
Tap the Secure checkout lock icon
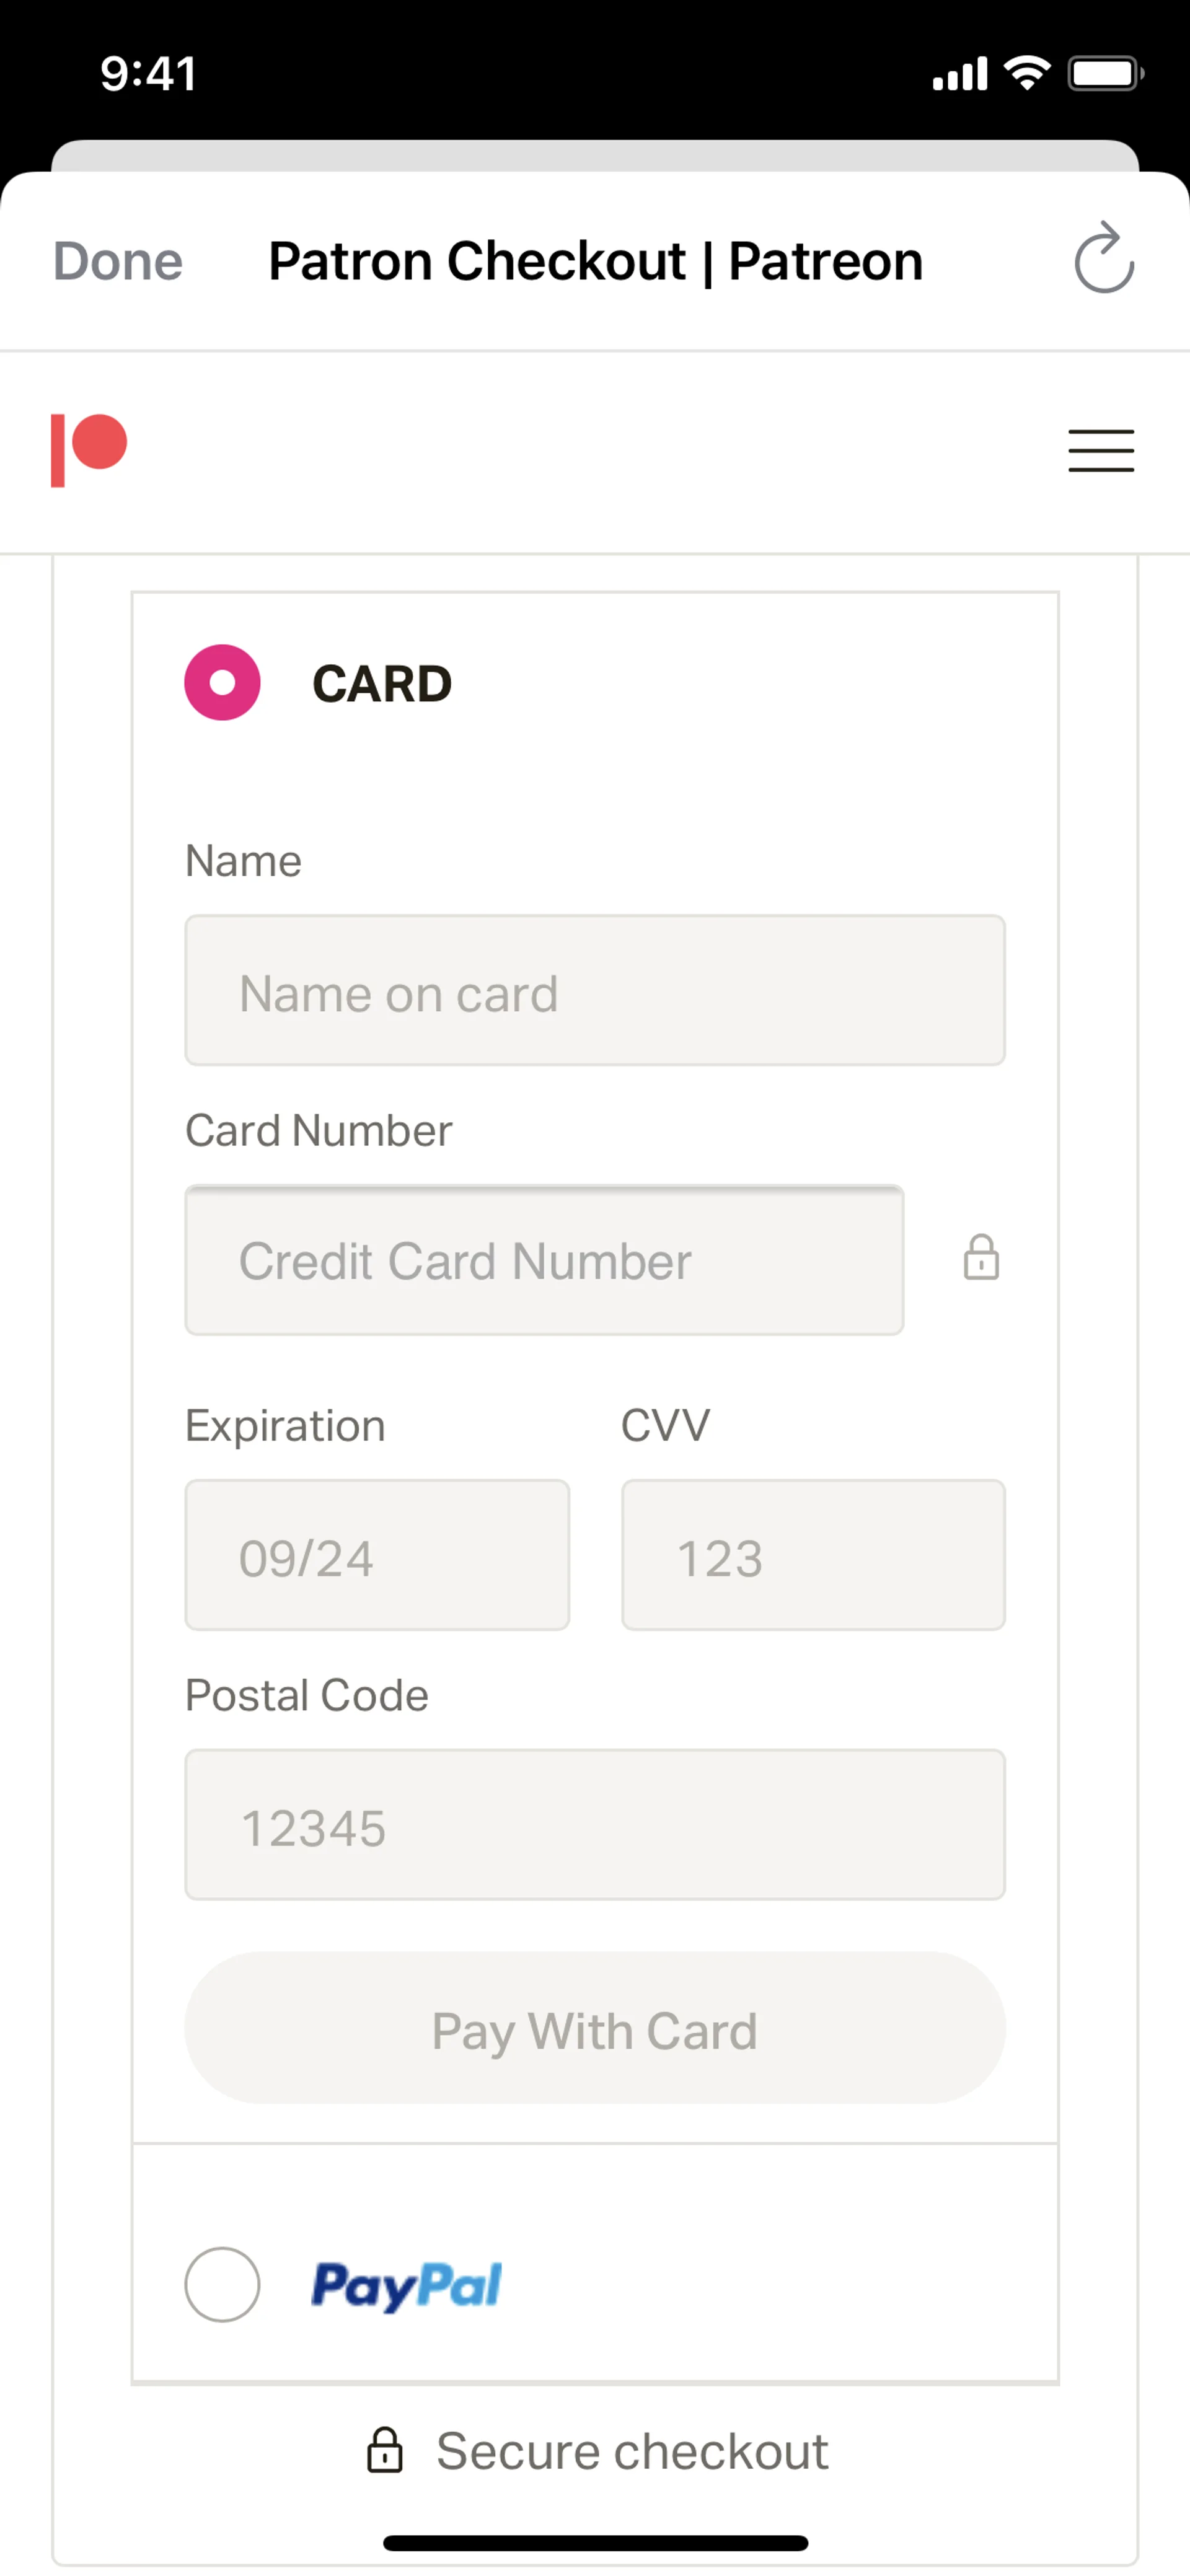385,2450
